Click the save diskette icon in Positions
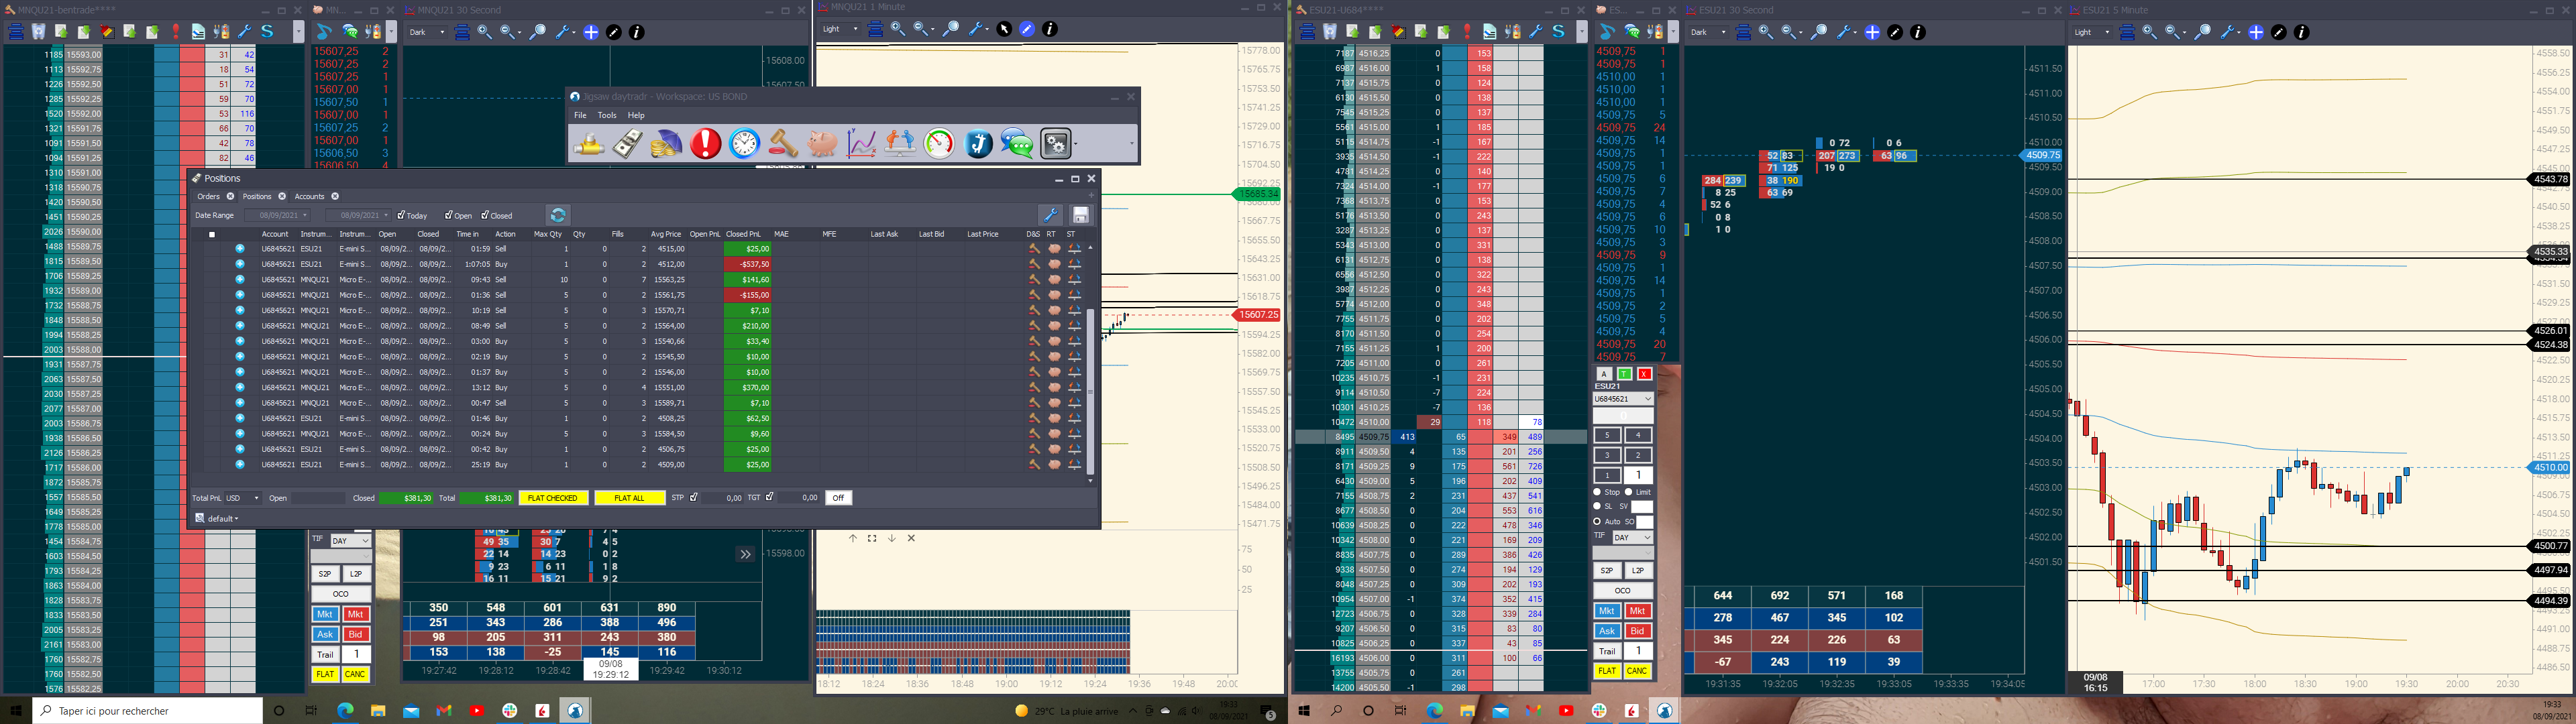 tap(1080, 215)
